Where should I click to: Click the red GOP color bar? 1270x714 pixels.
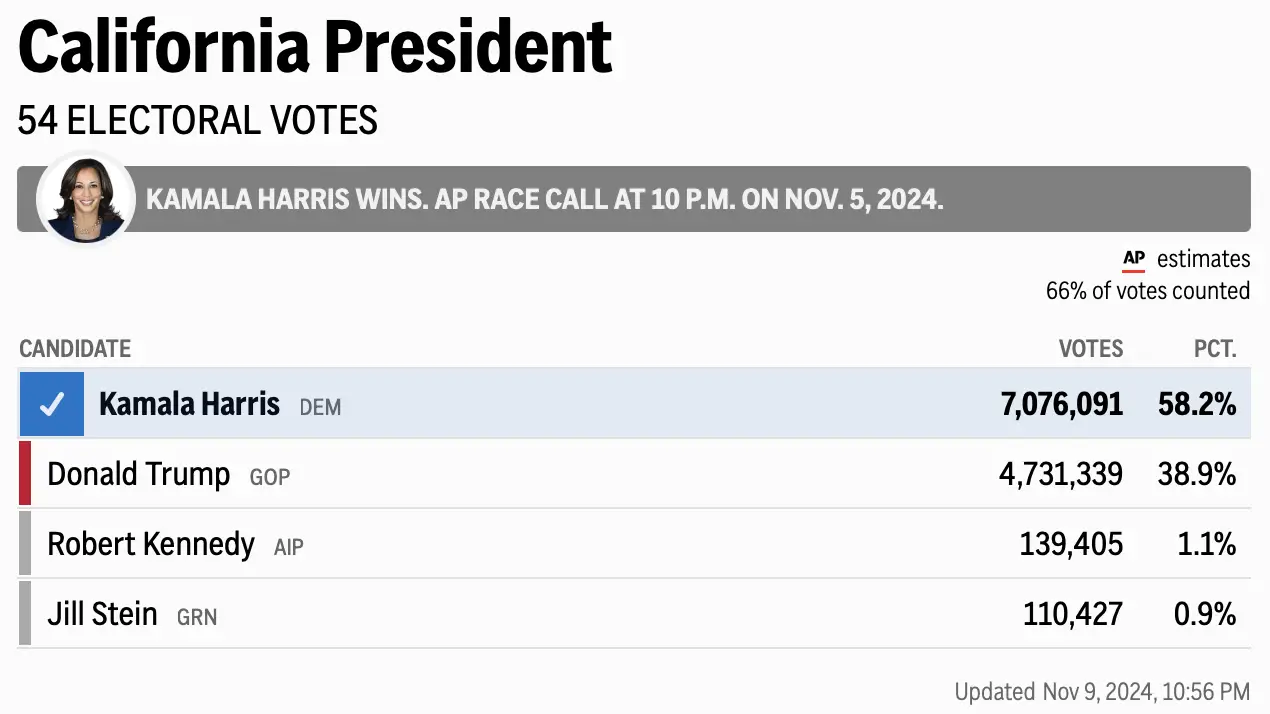point(25,473)
